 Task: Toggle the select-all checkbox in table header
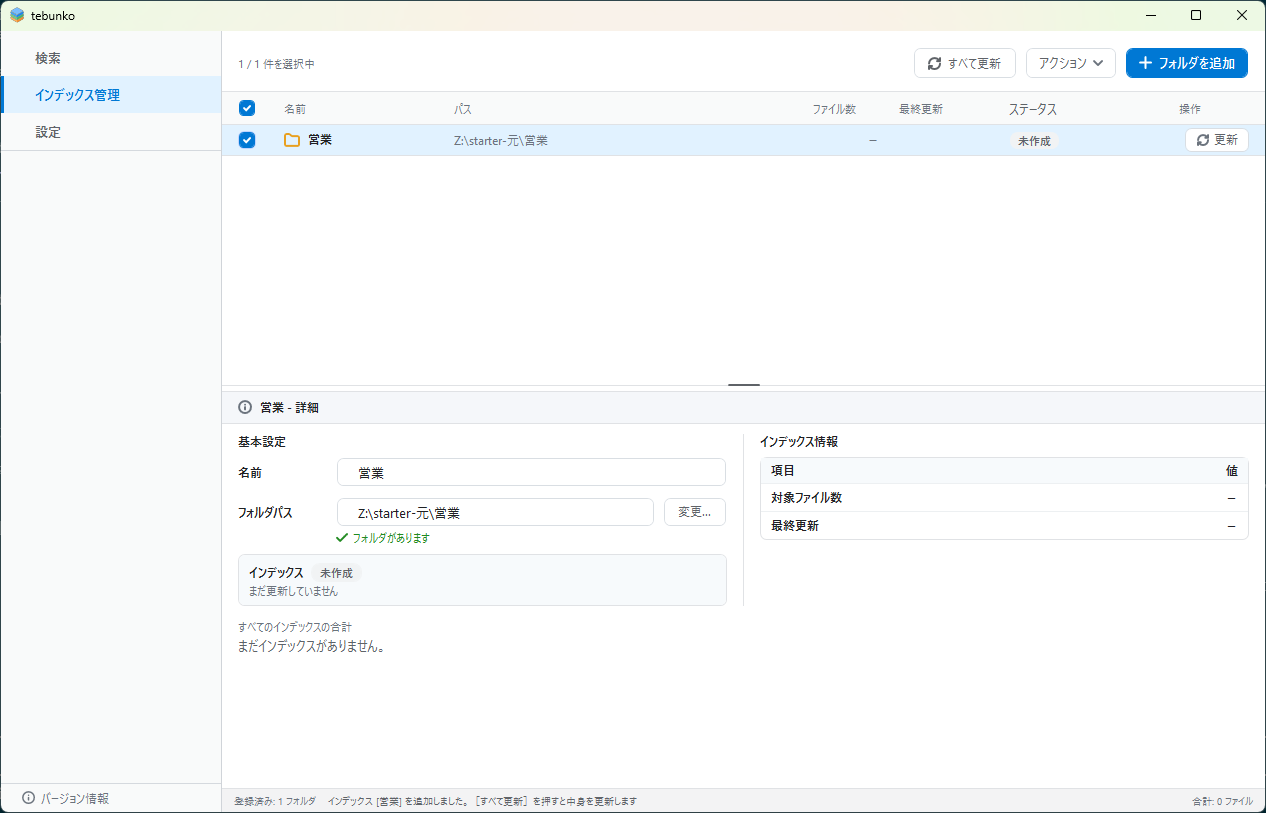[247, 108]
